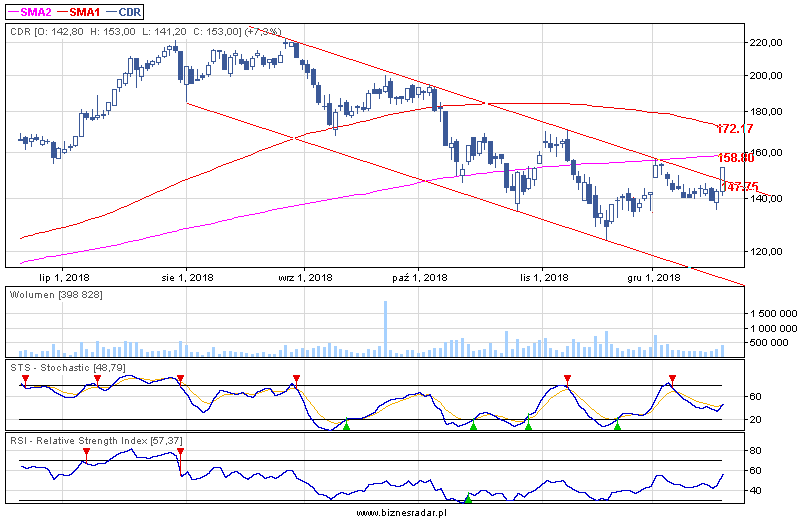This screenshot has width=800, height=520.
Task: Click the leftmost red triangle in RSI panel
Action: [x=87, y=452]
